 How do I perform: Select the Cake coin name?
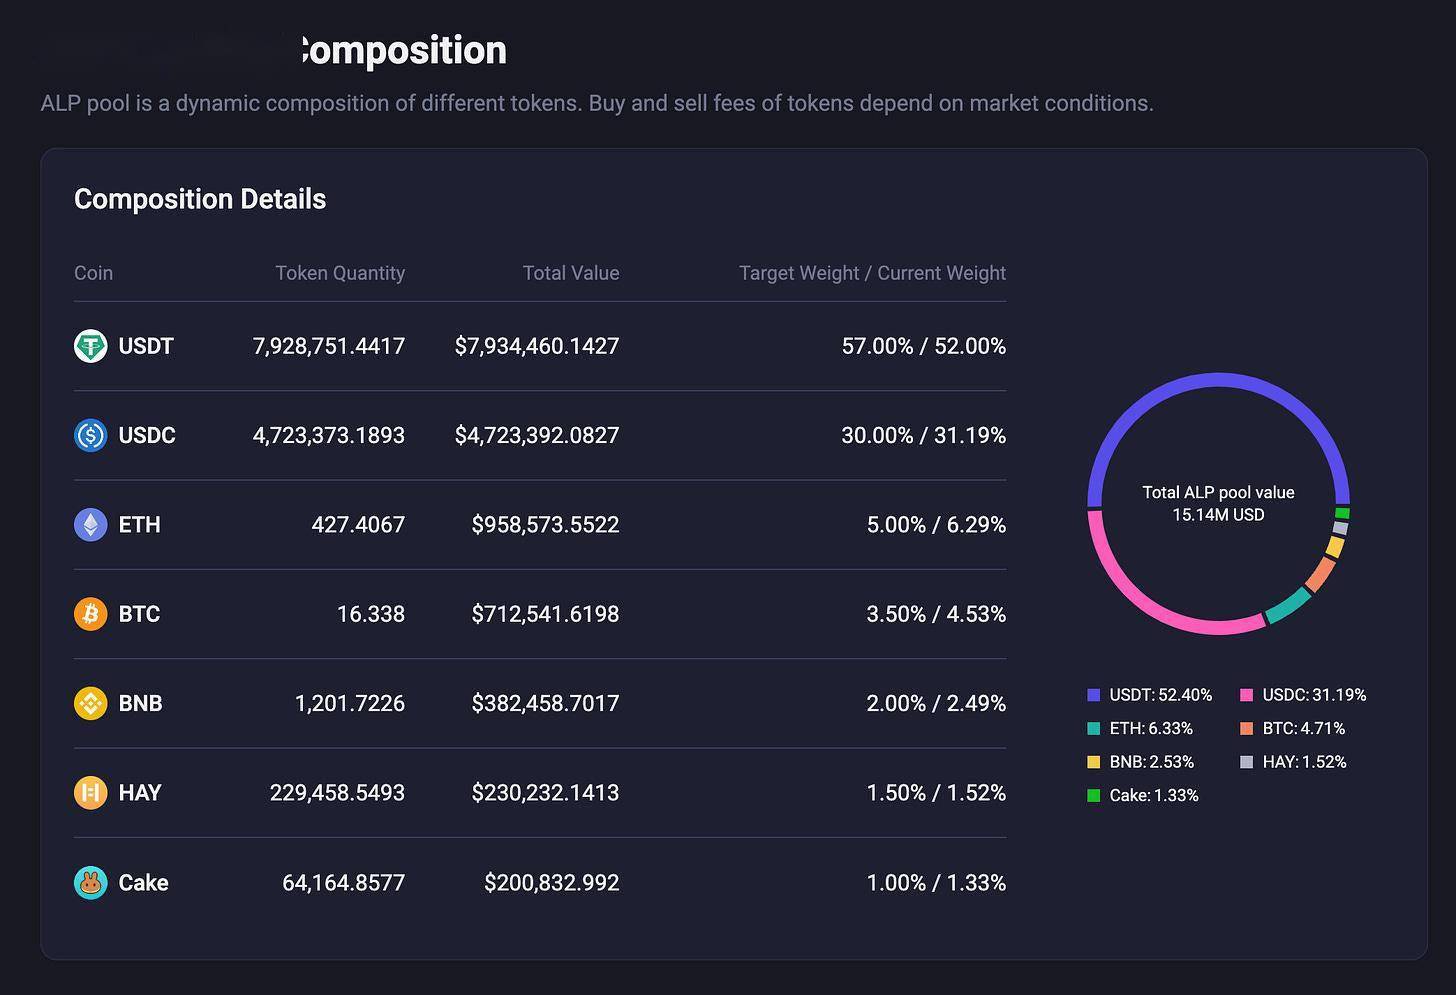143,882
